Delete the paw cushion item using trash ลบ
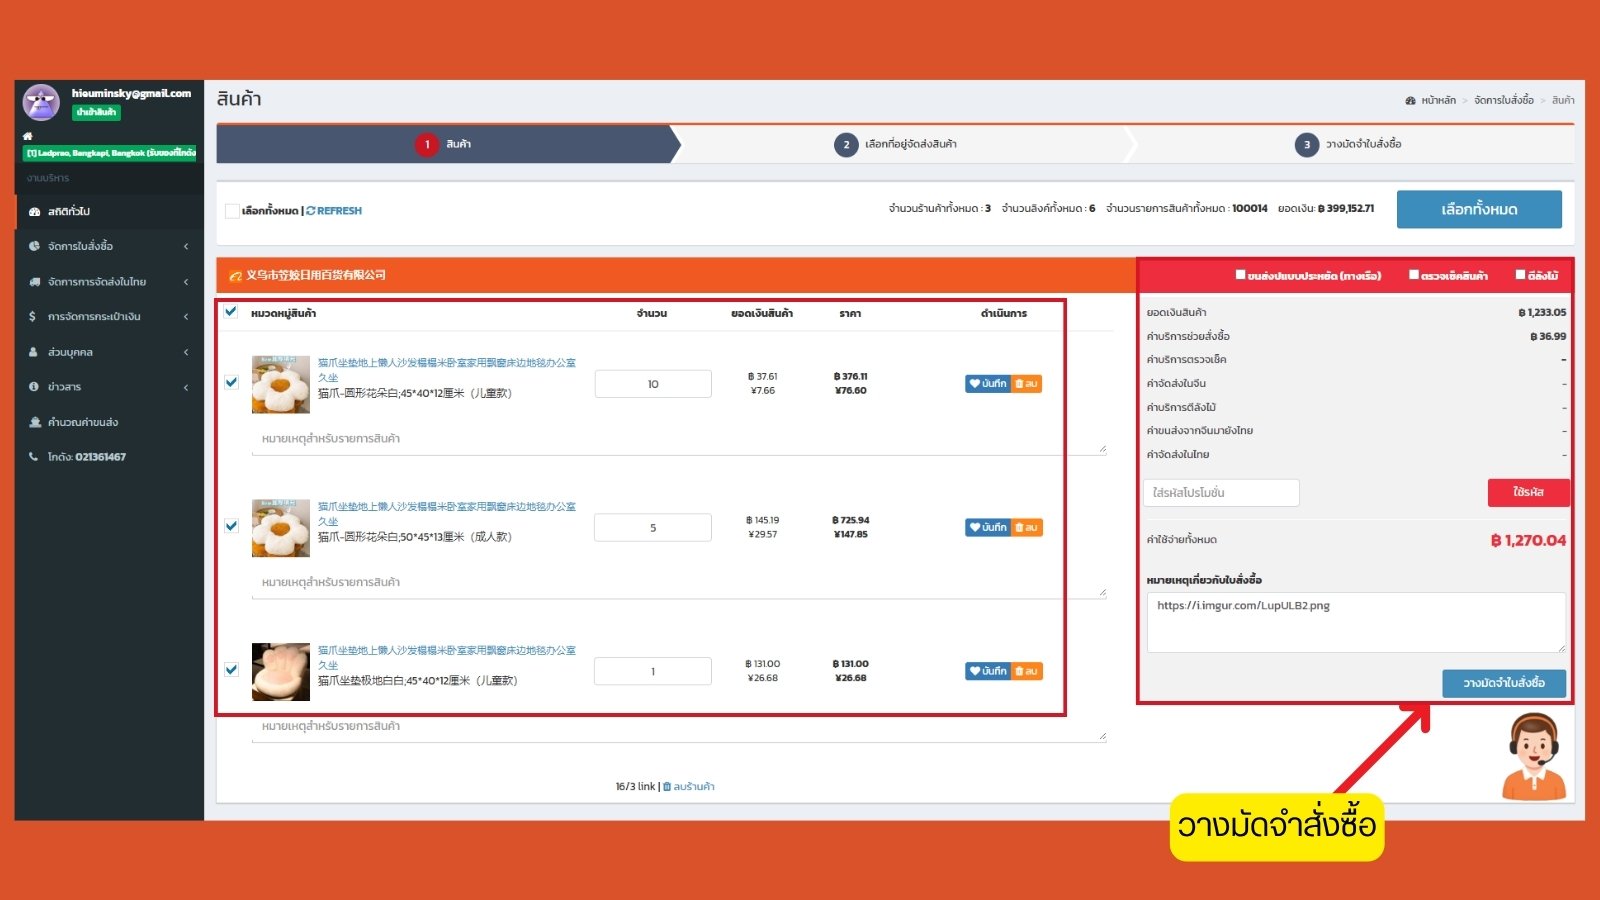 pyautogui.click(x=1027, y=671)
